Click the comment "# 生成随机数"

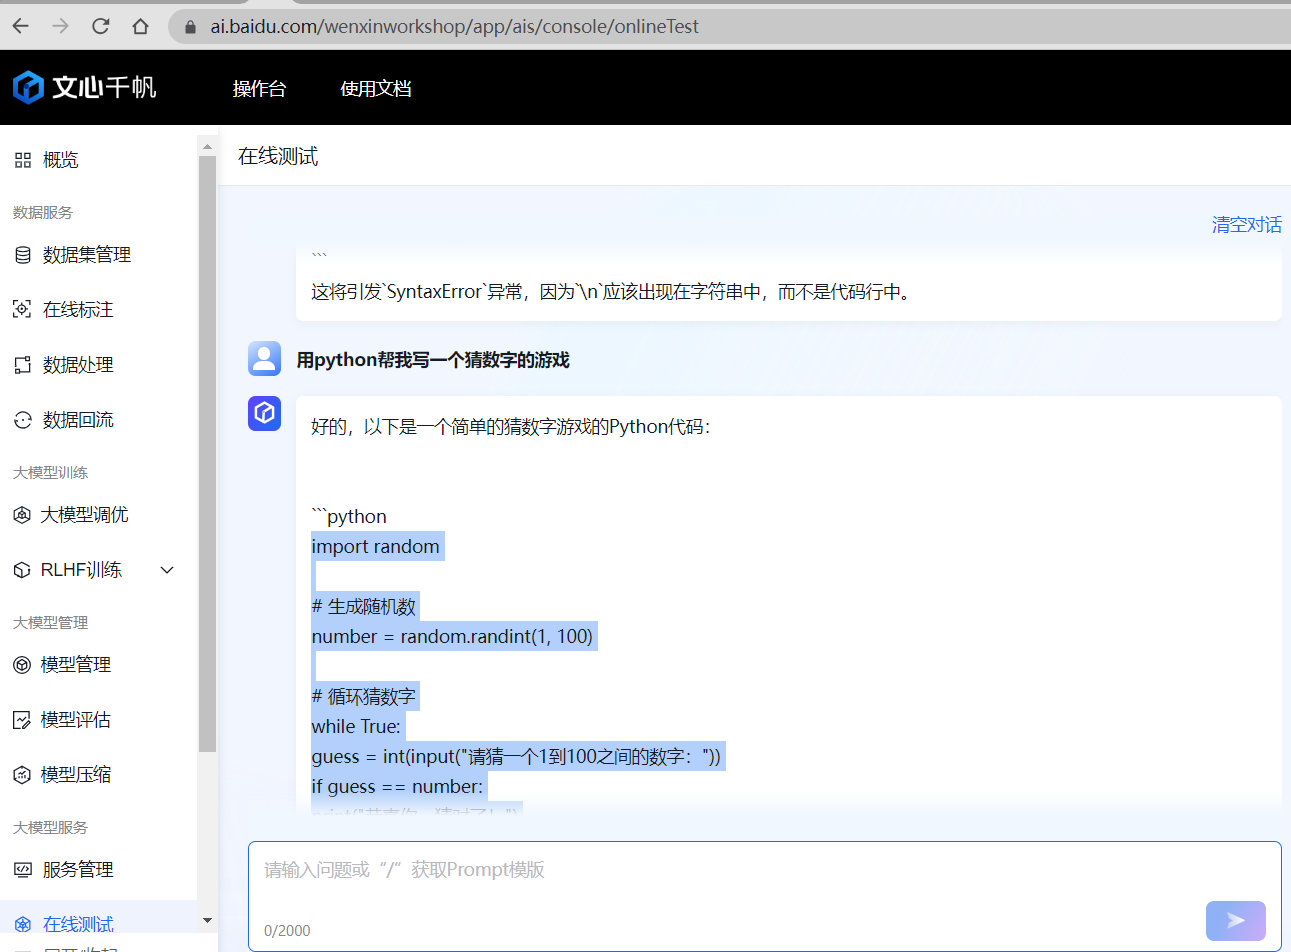pyautogui.click(x=363, y=607)
